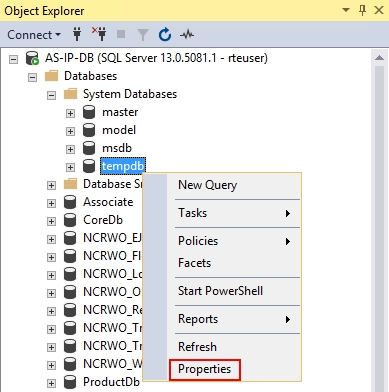Click the Refresh toolbar icon
This screenshot has width=389, height=392.
(165, 35)
